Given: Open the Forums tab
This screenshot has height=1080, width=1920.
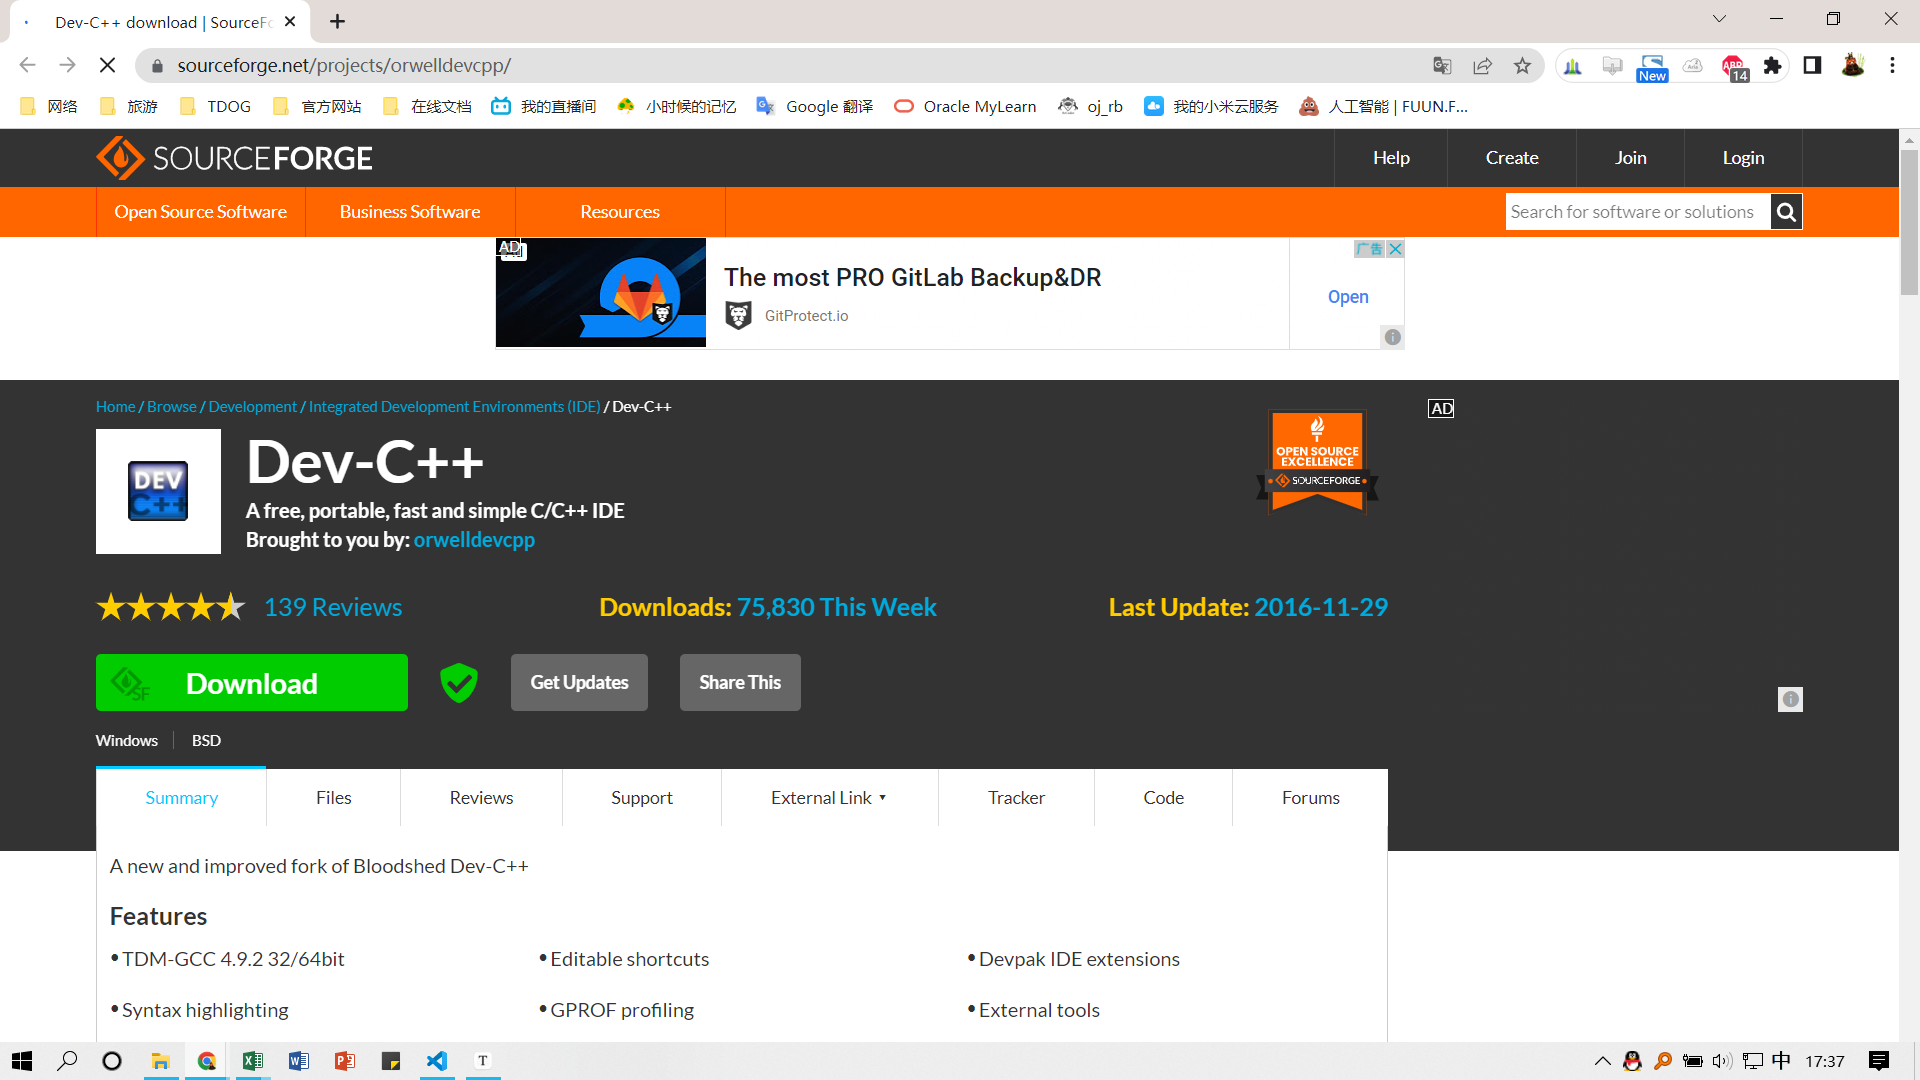Looking at the screenshot, I should point(1310,798).
